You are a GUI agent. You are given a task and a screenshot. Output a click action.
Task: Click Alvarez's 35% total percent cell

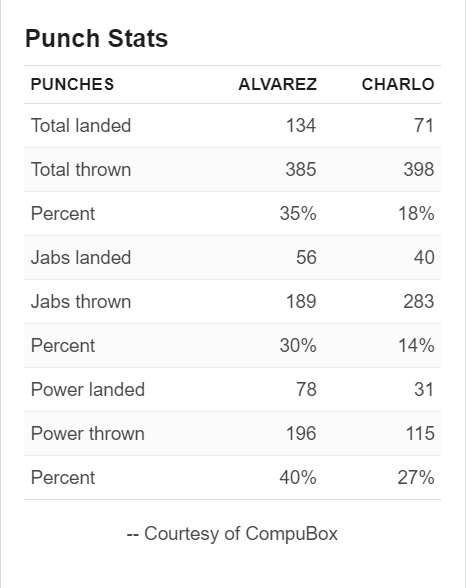coord(298,213)
